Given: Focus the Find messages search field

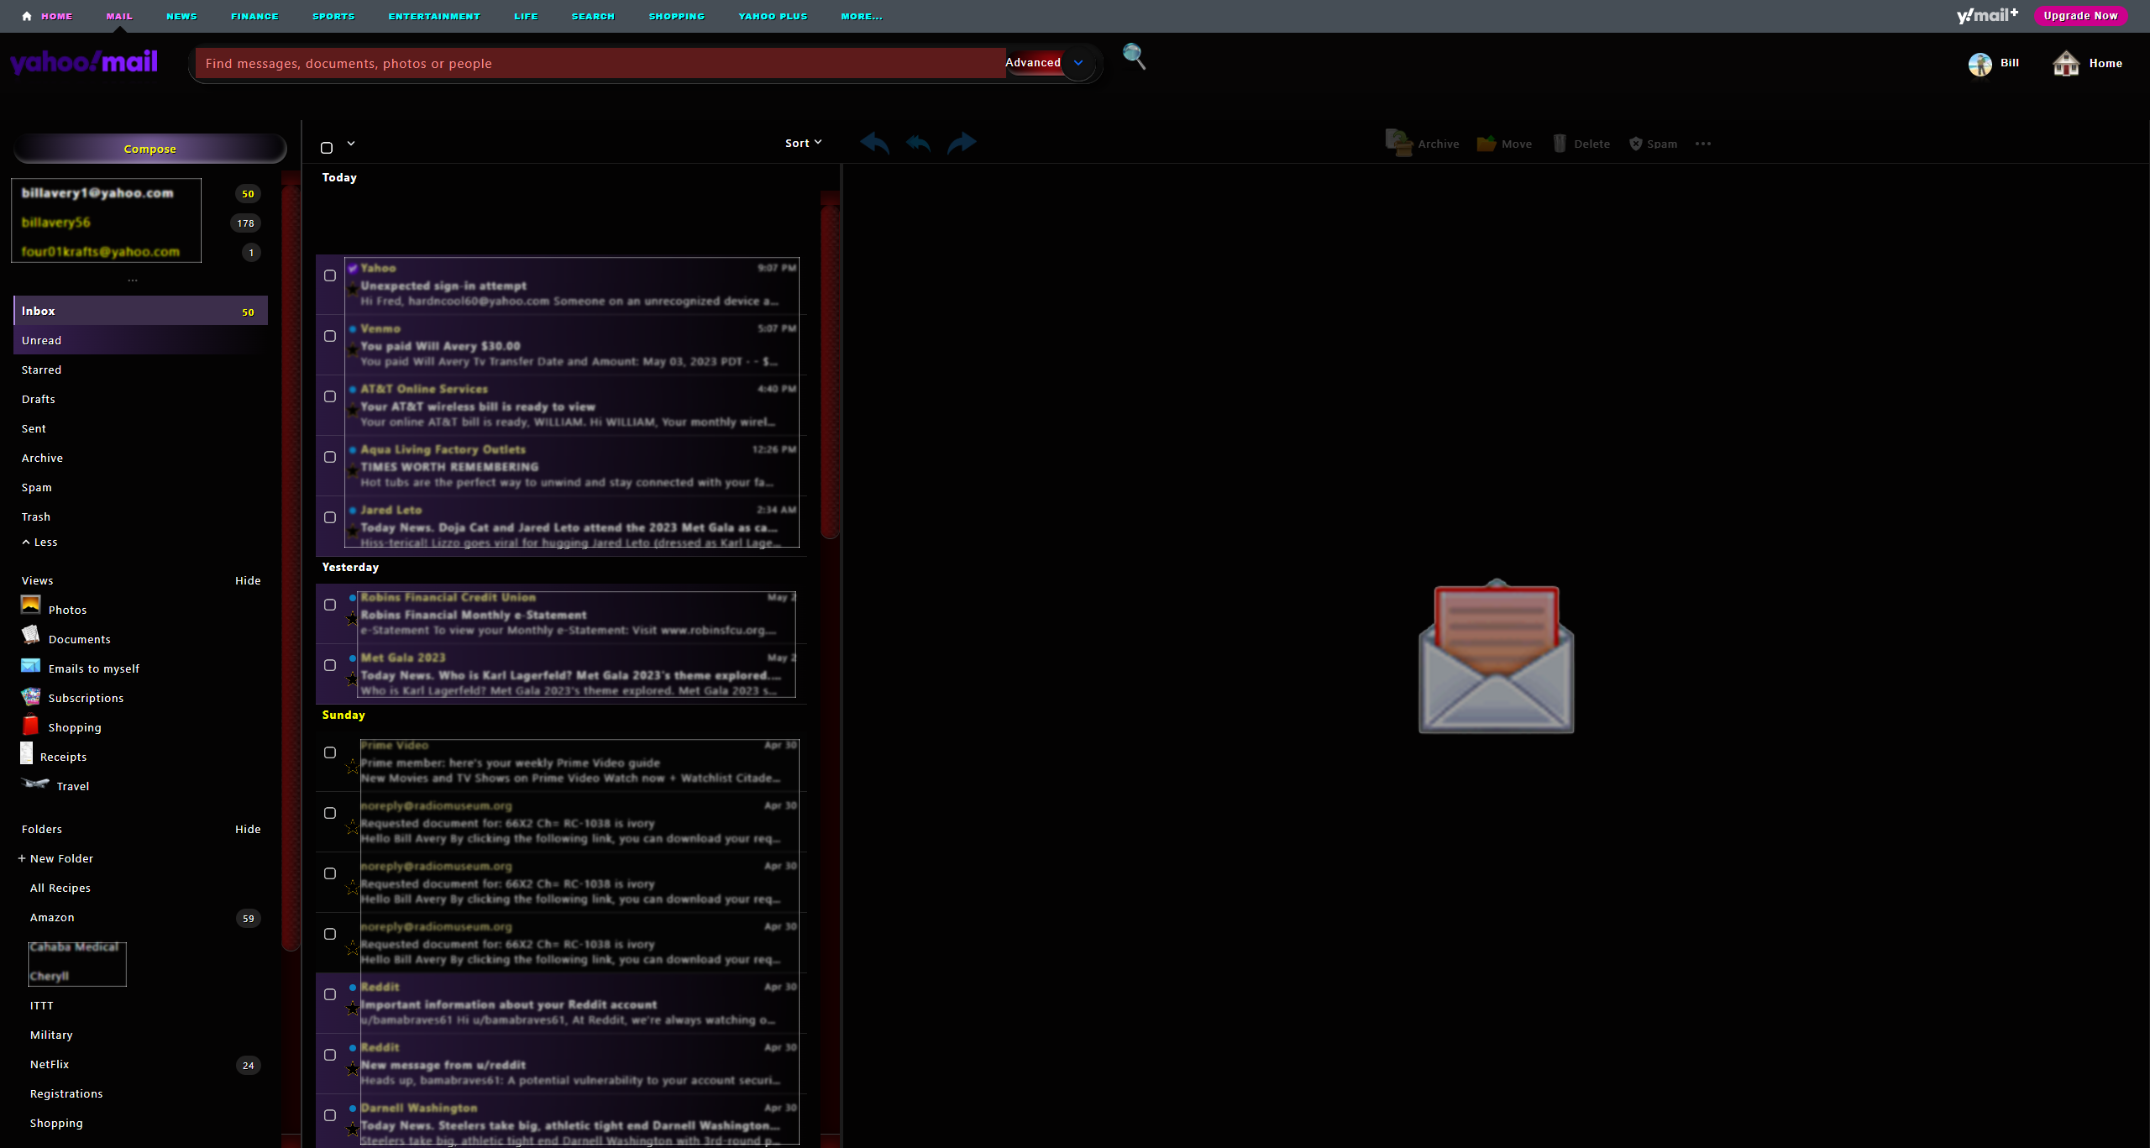Looking at the screenshot, I should pos(600,63).
